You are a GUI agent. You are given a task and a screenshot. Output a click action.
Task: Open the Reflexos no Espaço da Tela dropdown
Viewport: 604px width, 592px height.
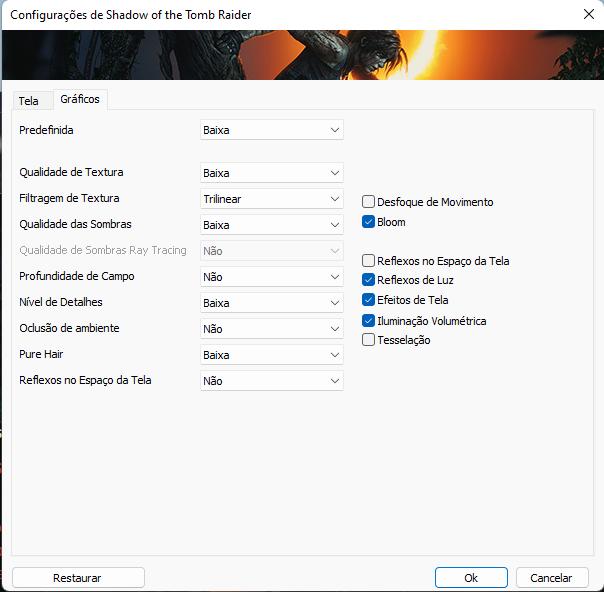[271, 381]
